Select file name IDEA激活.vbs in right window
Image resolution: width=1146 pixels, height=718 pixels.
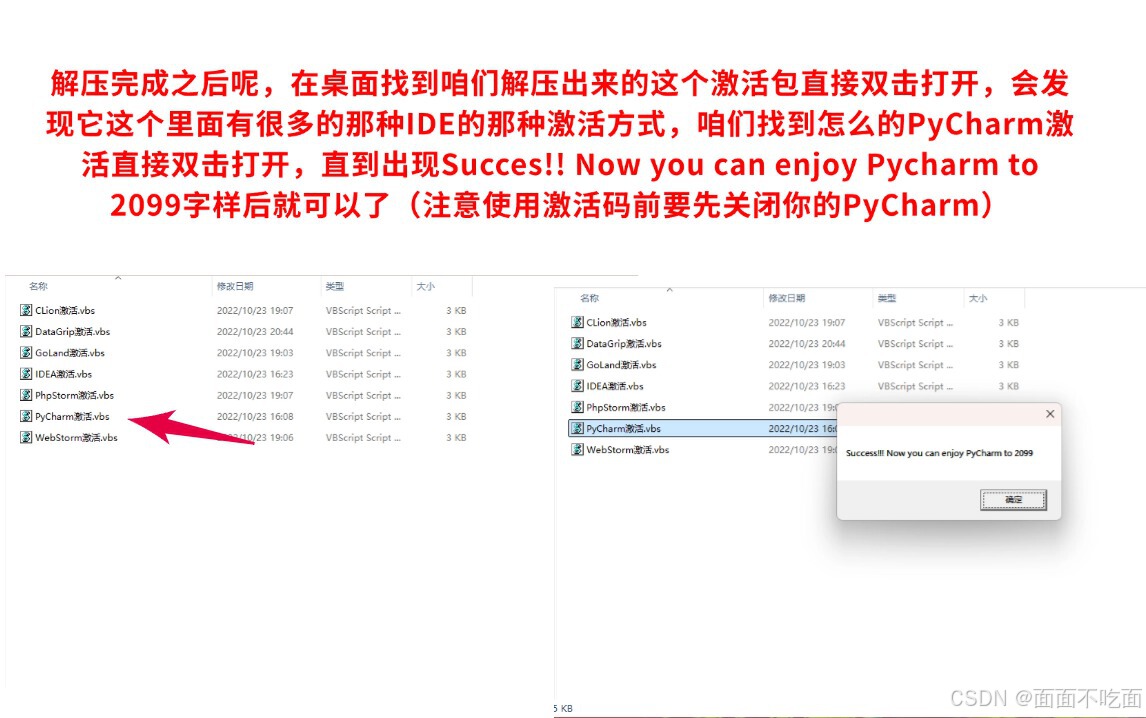point(615,385)
